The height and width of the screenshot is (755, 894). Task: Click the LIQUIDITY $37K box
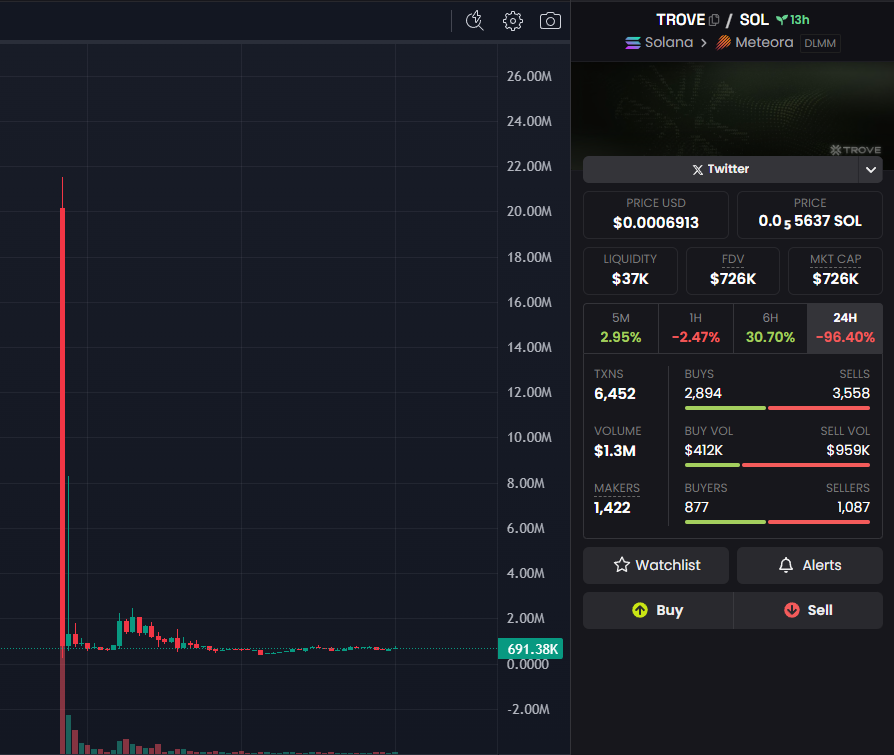pos(630,270)
